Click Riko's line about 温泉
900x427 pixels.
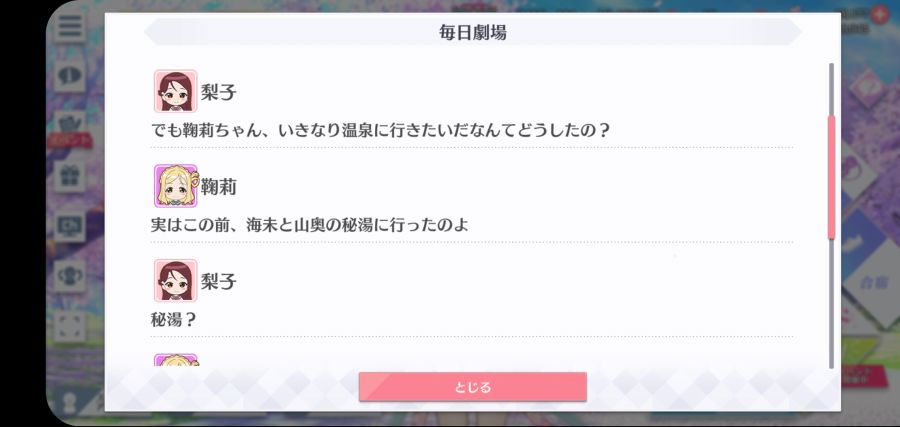(379, 130)
